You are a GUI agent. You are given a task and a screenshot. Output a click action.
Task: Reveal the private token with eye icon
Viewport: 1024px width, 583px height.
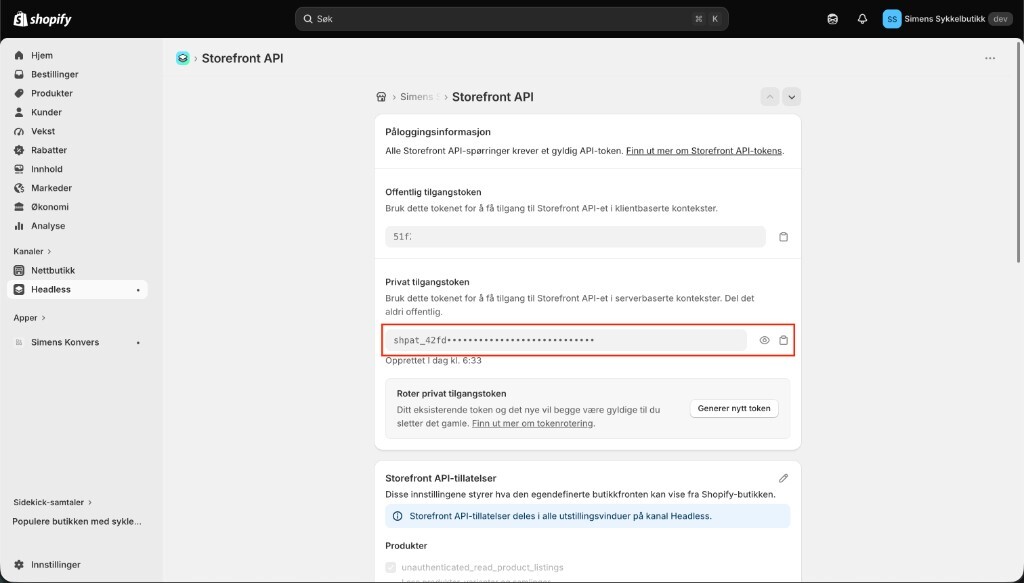coord(765,340)
